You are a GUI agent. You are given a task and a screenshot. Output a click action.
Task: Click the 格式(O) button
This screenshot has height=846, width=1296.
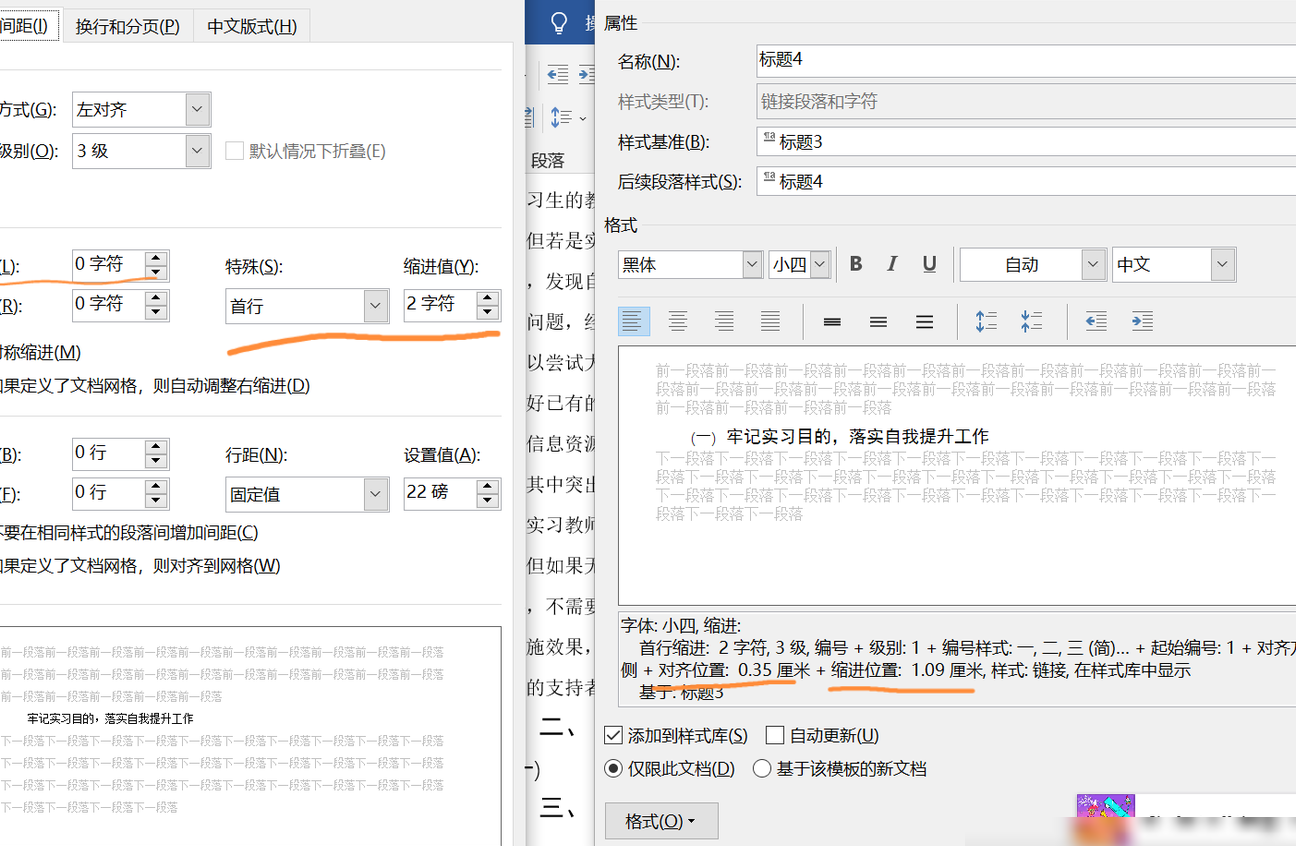[660, 821]
